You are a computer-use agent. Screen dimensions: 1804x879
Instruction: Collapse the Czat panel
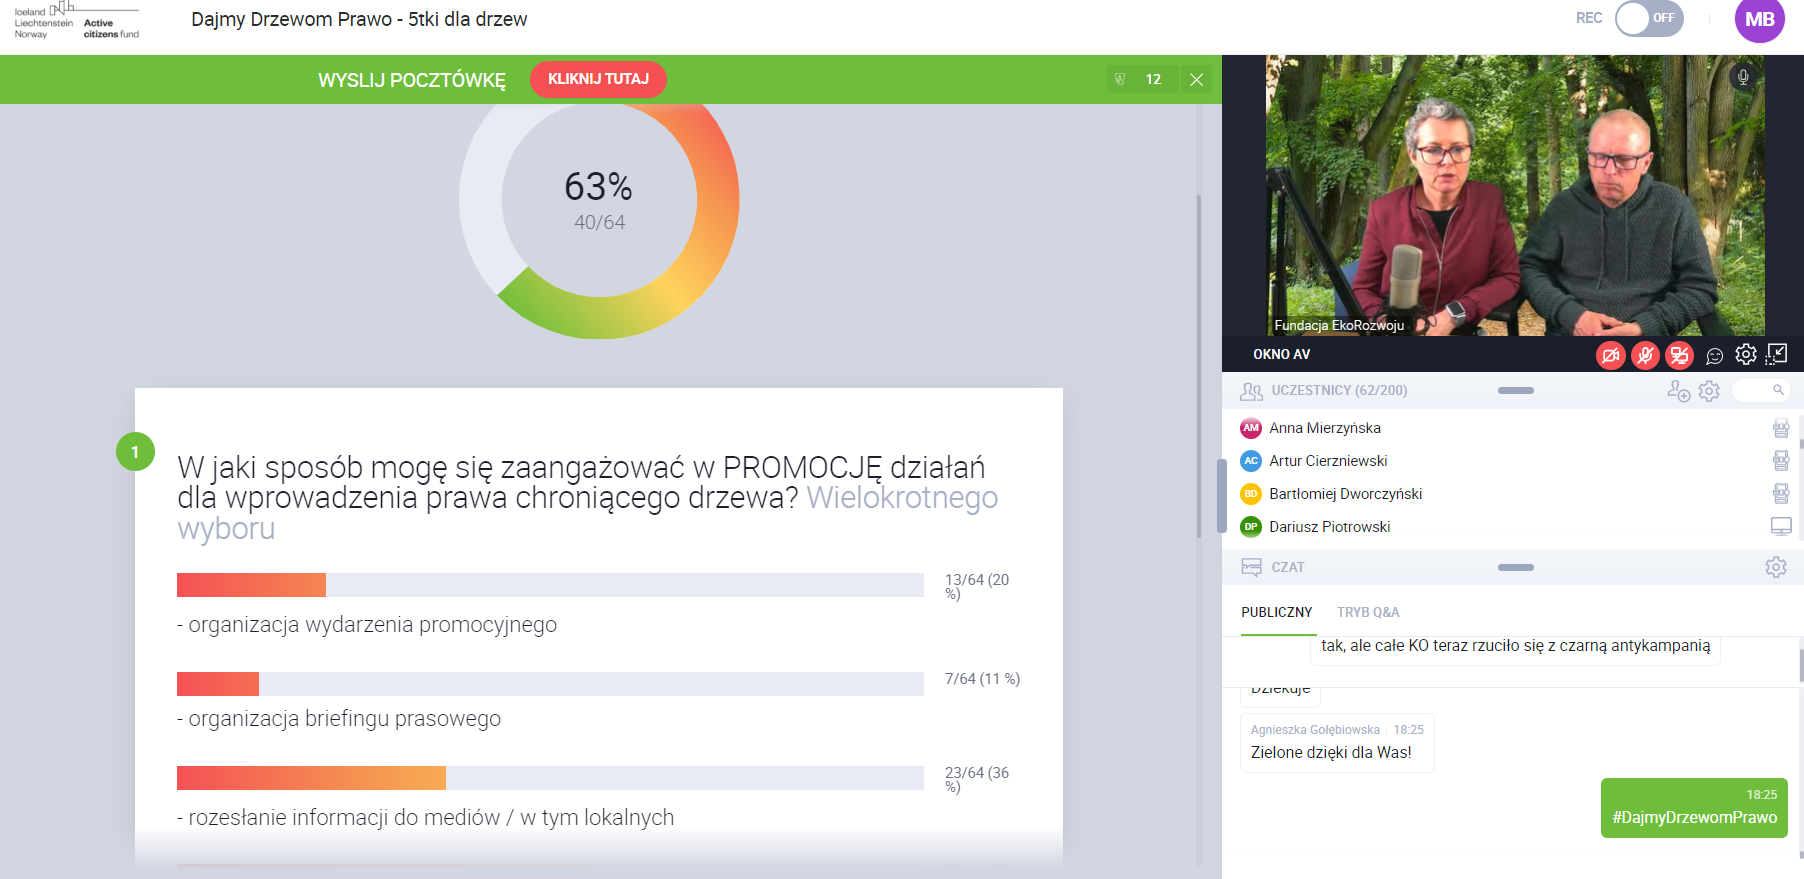[x=1515, y=567]
